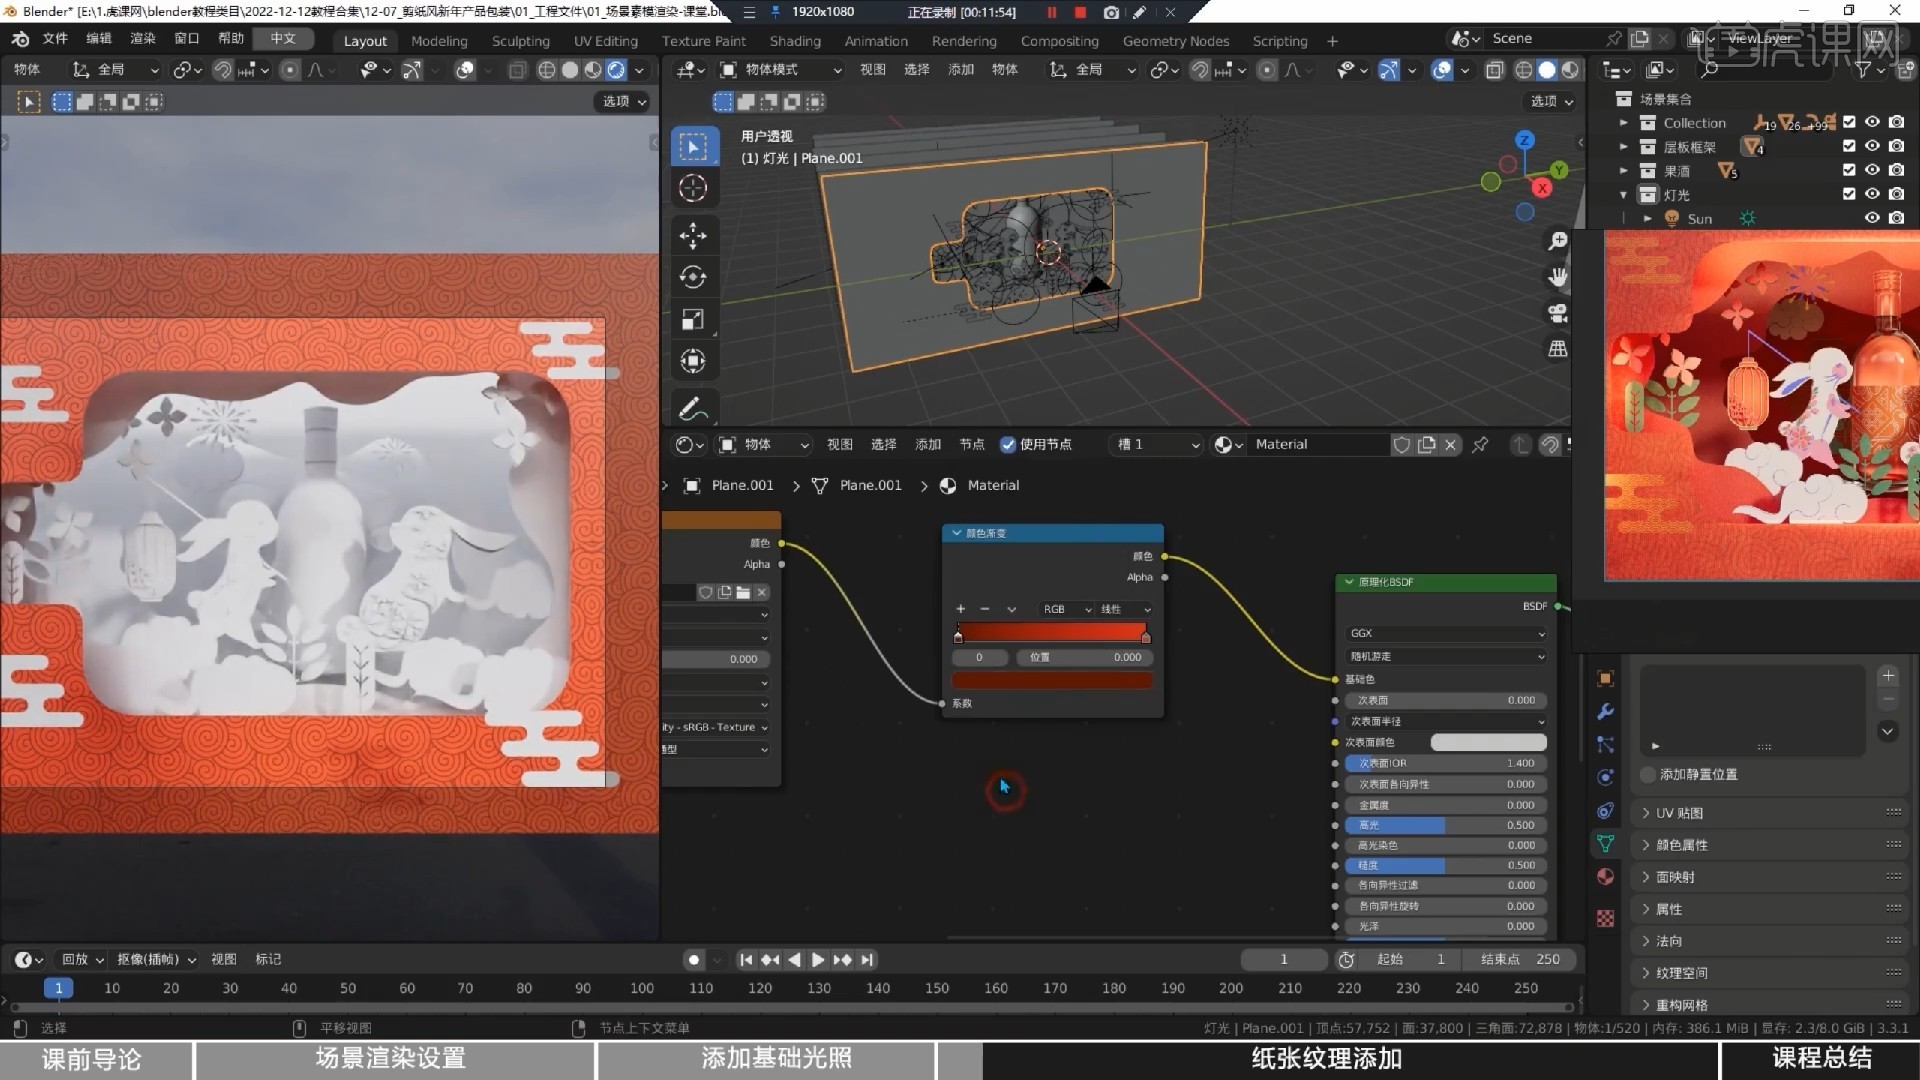Select the Annotate pencil tool

click(x=693, y=408)
